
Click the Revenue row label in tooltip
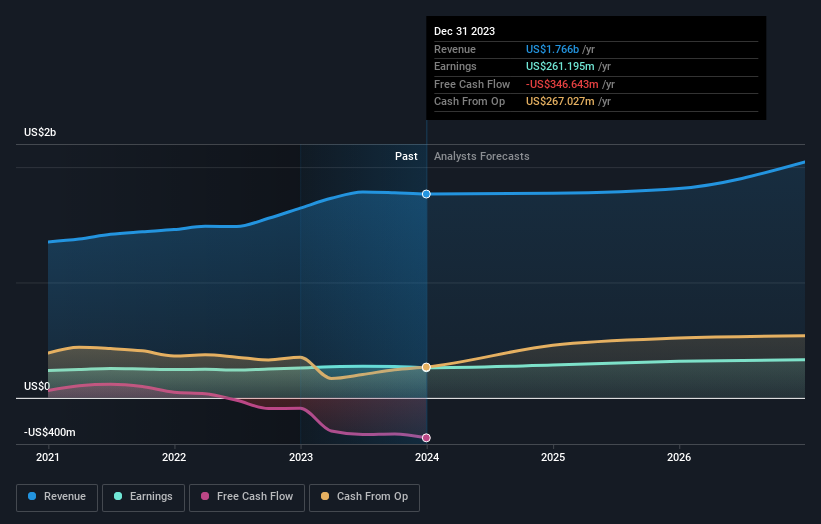pos(455,49)
